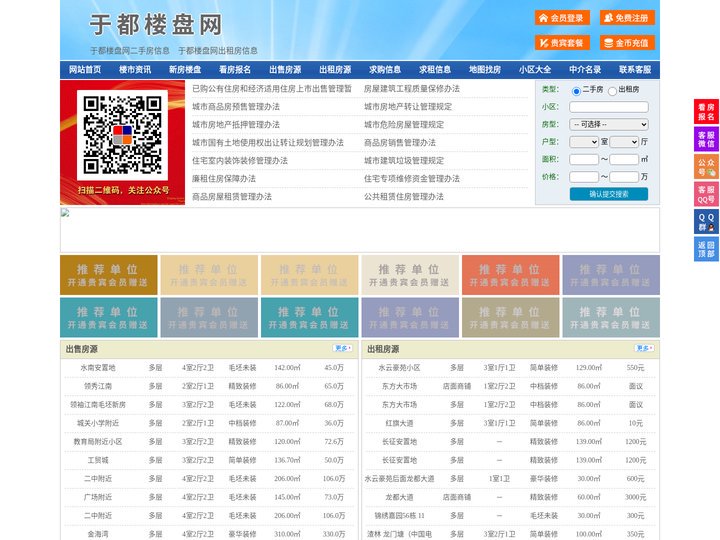Open 城关小学附近 sale listing
Viewport: 720px width, 540px height.
point(98,423)
